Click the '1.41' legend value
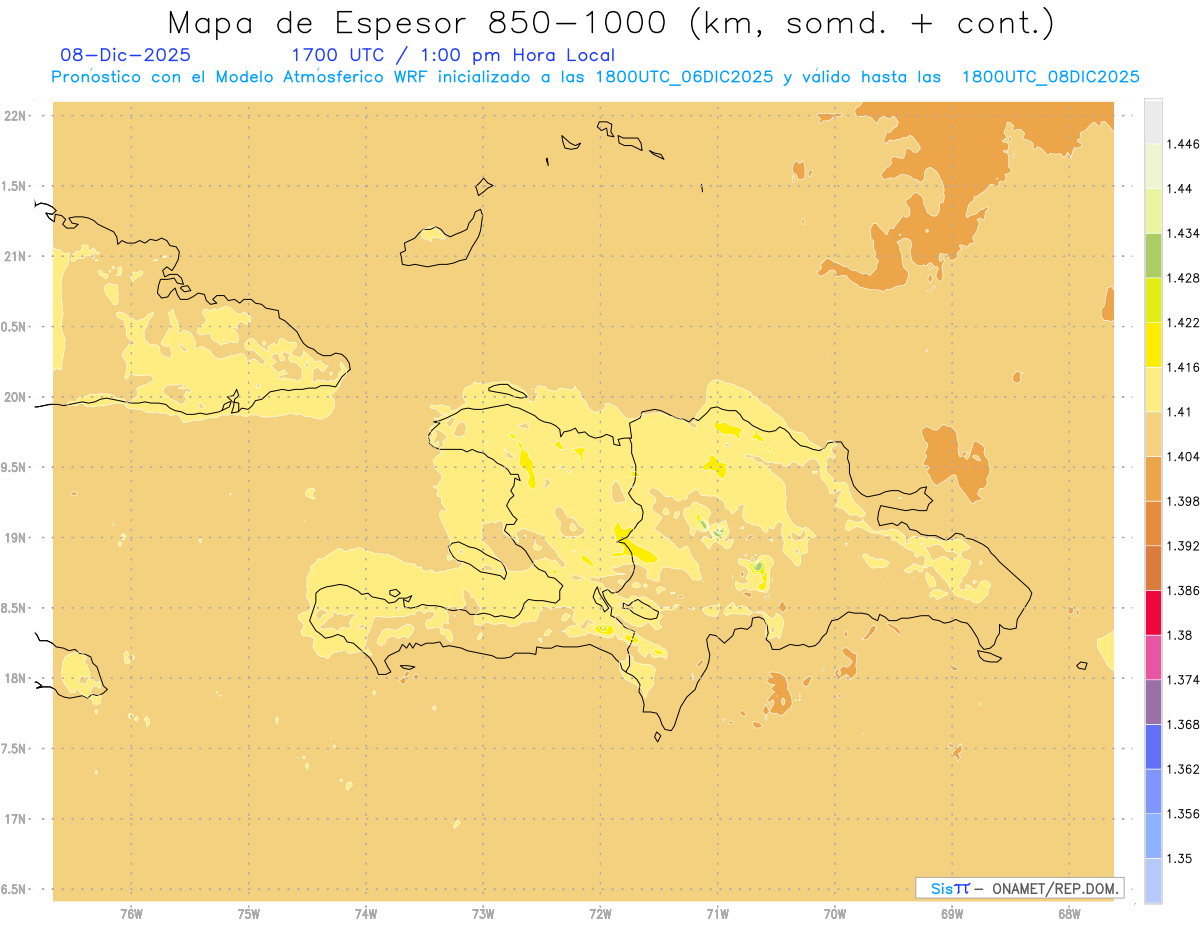The image size is (1200, 927). click(1179, 412)
